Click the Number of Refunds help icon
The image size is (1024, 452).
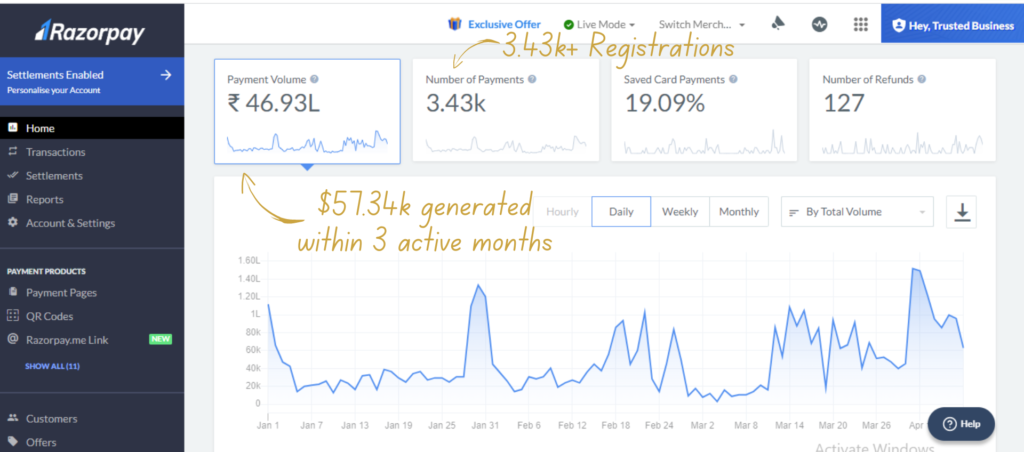pyautogui.click(x=921, y=79)
